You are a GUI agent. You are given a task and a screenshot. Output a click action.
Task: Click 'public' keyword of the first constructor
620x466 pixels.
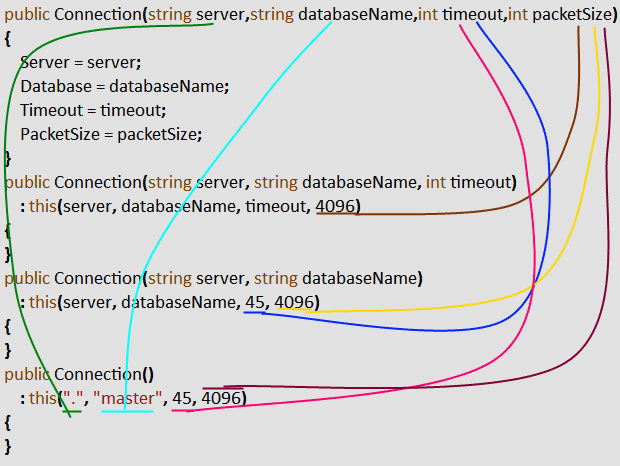[27, 15]
